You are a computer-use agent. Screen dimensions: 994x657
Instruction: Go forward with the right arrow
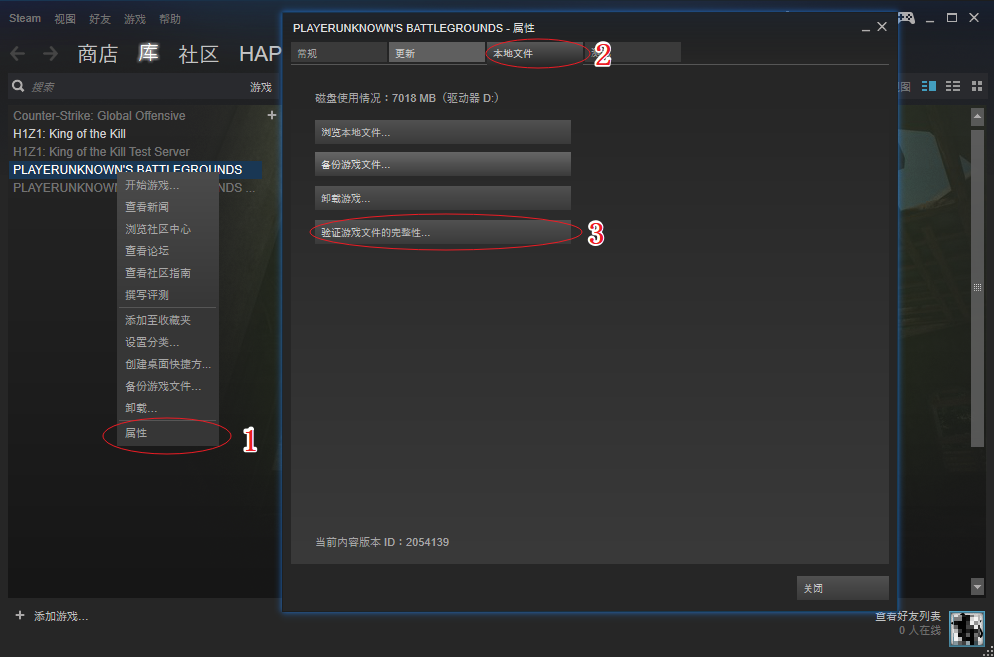coord(50,54)
